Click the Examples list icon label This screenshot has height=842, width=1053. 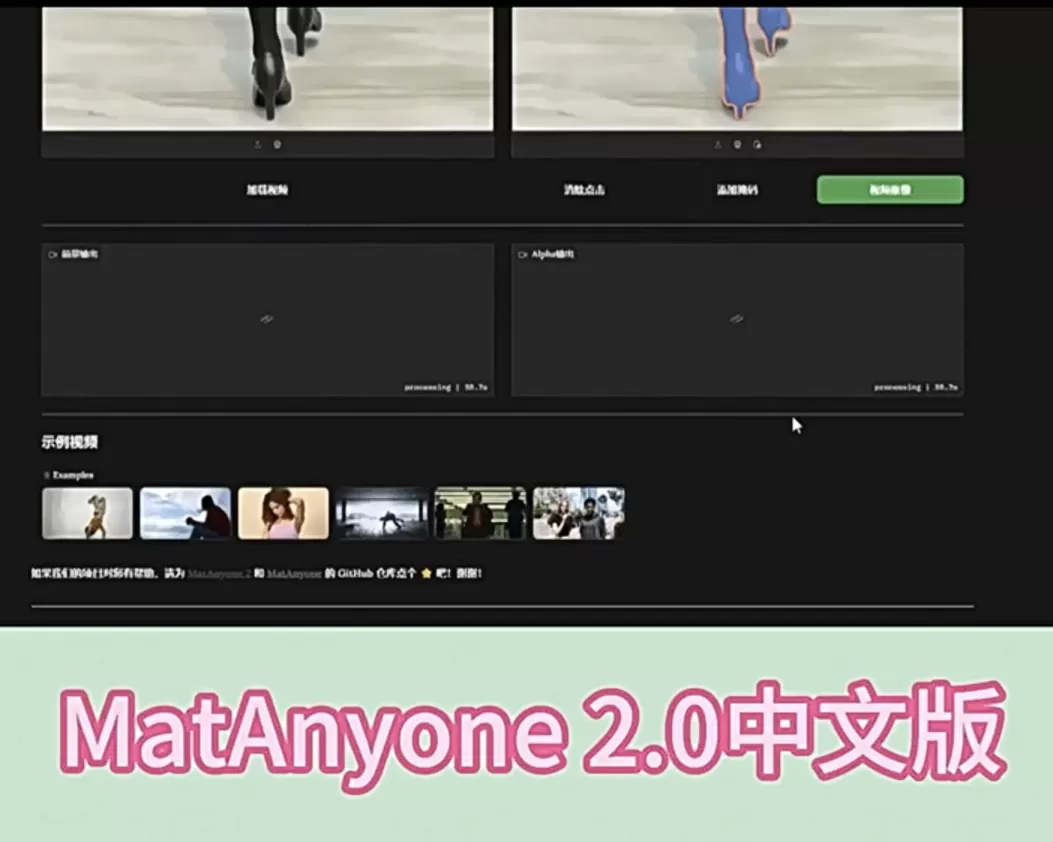pyautogui.click(x=68, y=475)
